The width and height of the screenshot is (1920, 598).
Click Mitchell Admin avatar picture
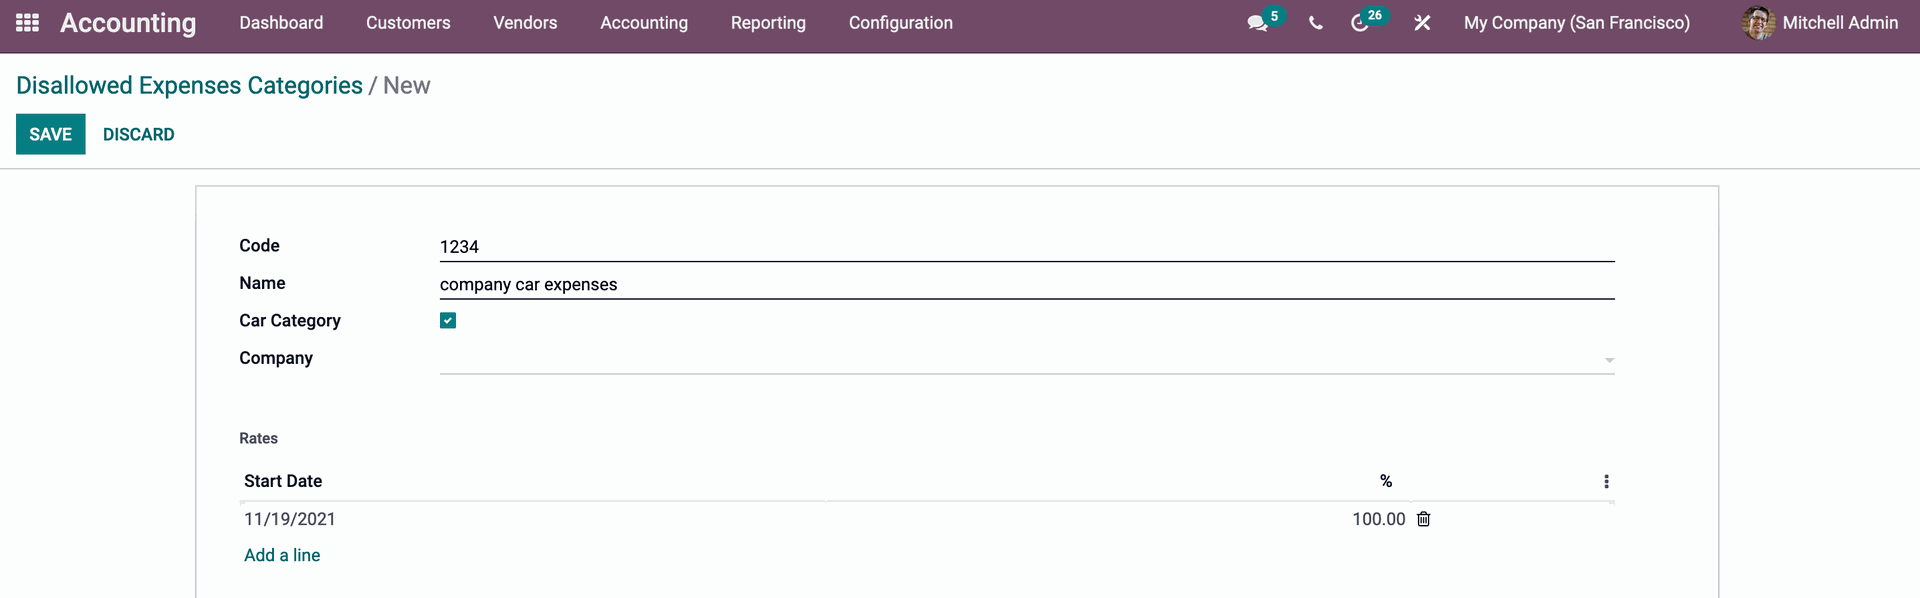pos(1758,22)
